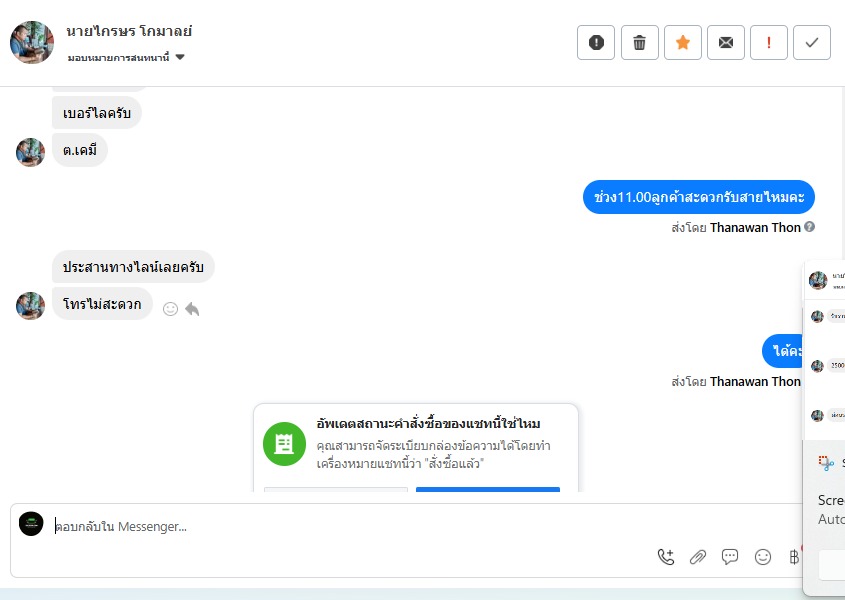Mark conversation unread with envelope icon
The height and width of the screenshot is (600, 845).
click(x=726, y=42)
